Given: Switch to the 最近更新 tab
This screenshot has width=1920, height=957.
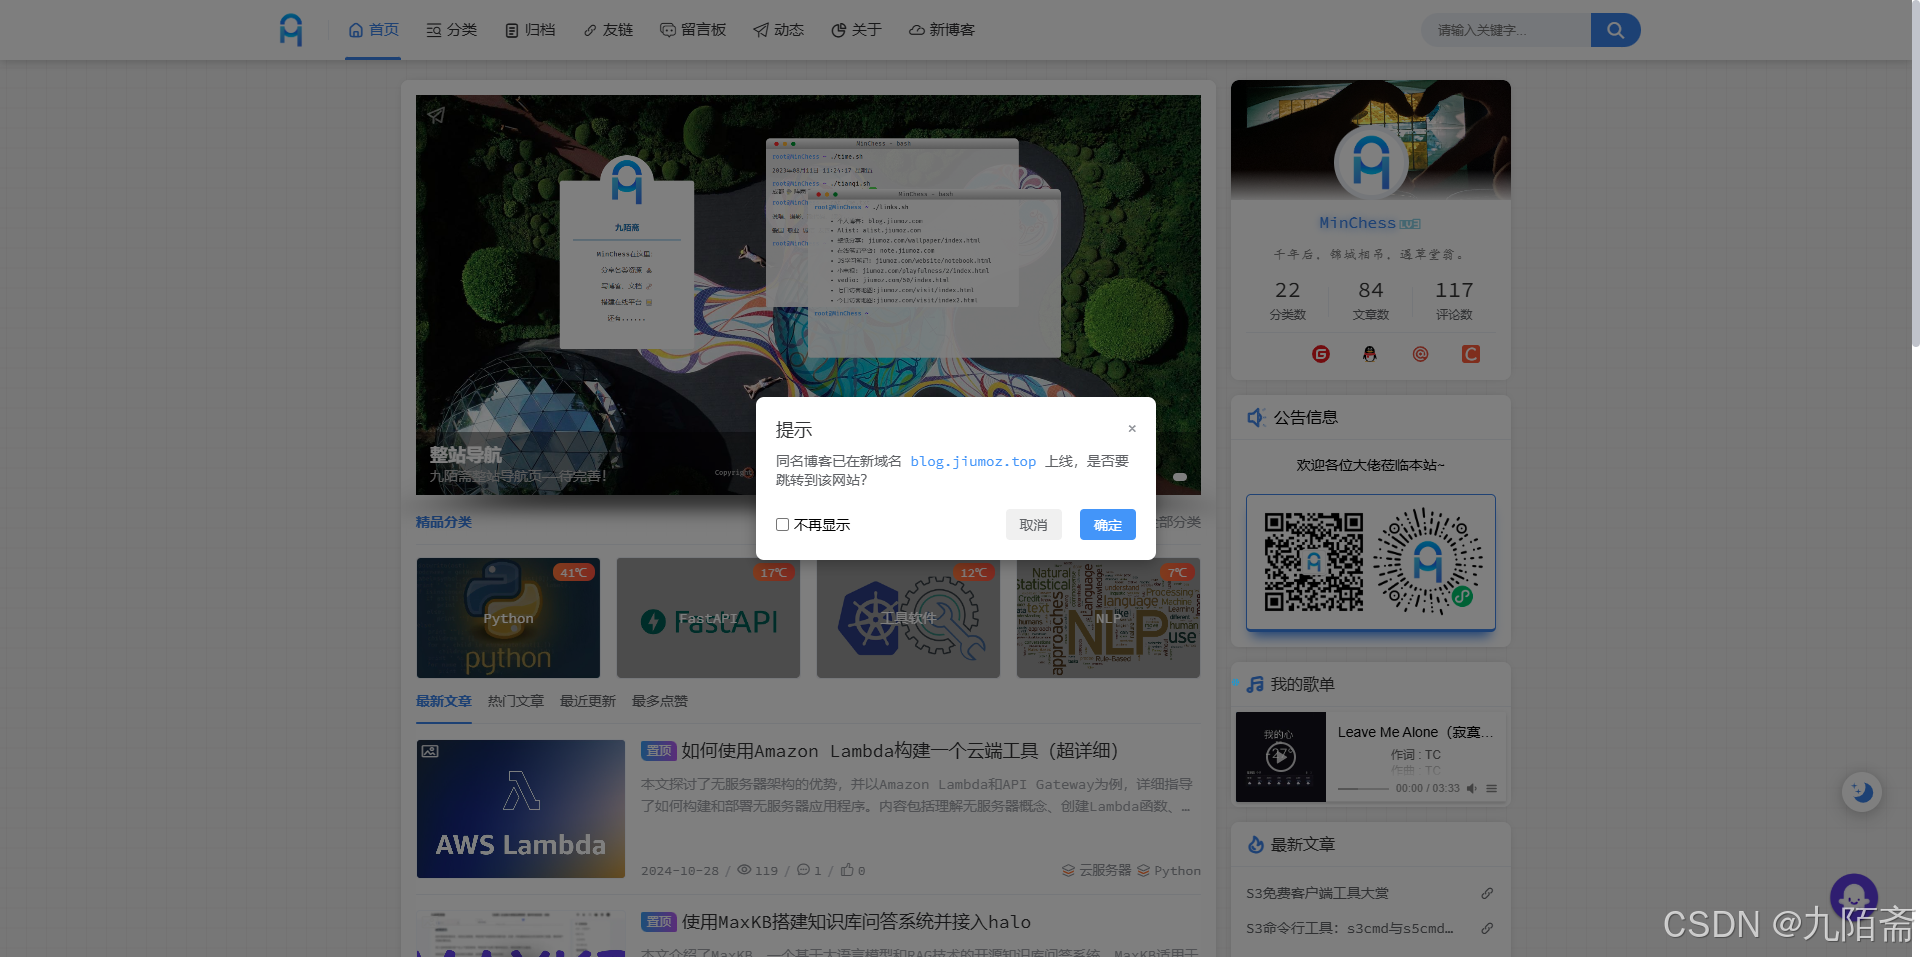Looking at the screenshot, I should click(x=588, y=701).
